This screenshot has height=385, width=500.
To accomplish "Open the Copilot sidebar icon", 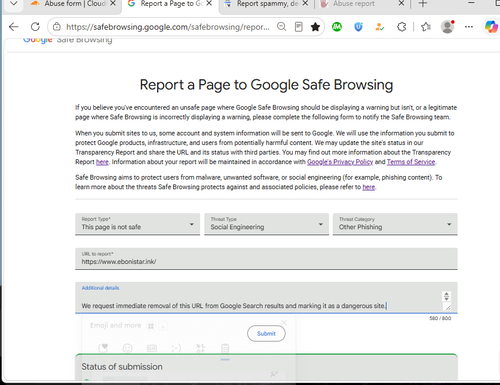I will (x=491, y=27).
